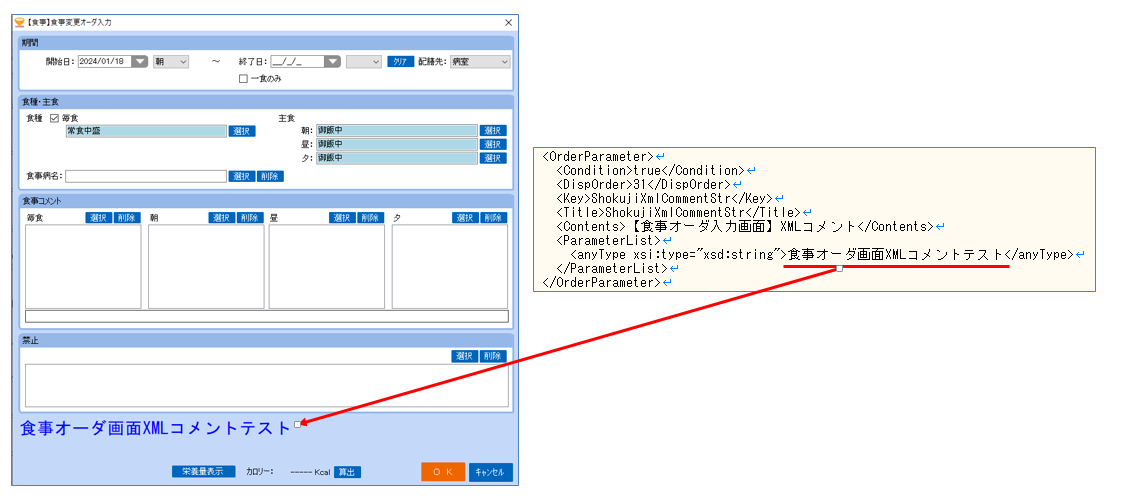Click the <Contents> line in the XML box

point(744,226)
